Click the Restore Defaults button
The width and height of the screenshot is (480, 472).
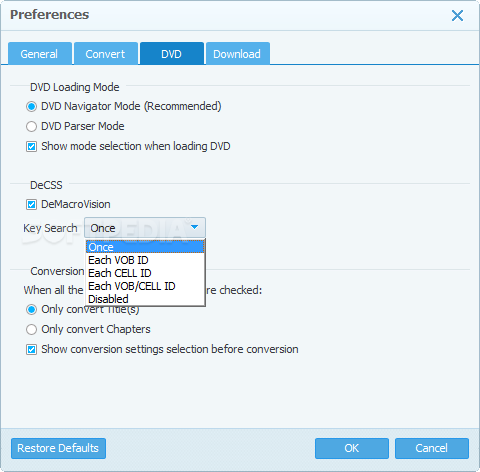click(x=58, y=448)
